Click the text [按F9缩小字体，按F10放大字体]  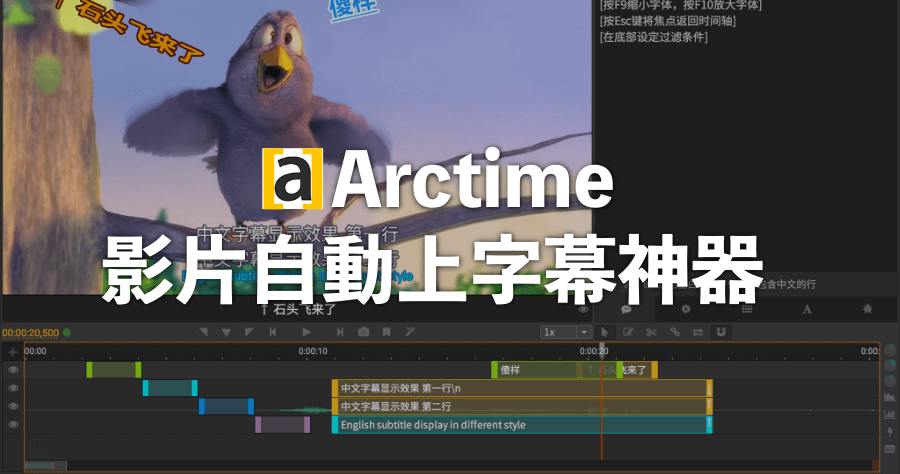(680, 6)
